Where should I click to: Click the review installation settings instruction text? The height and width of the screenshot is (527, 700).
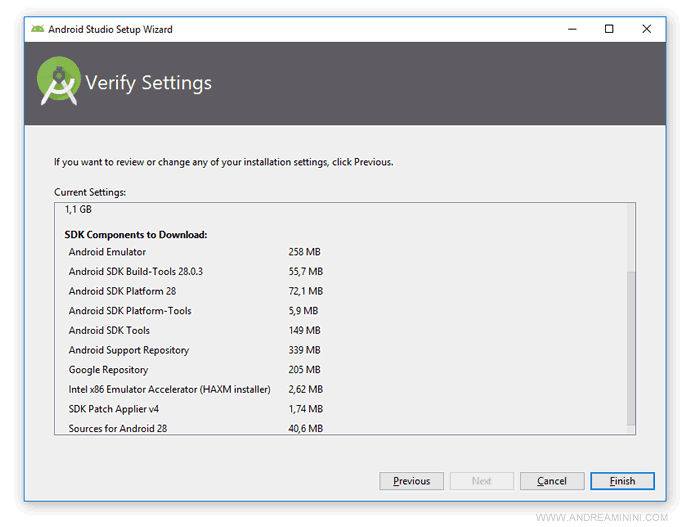[x=224, y=162]
